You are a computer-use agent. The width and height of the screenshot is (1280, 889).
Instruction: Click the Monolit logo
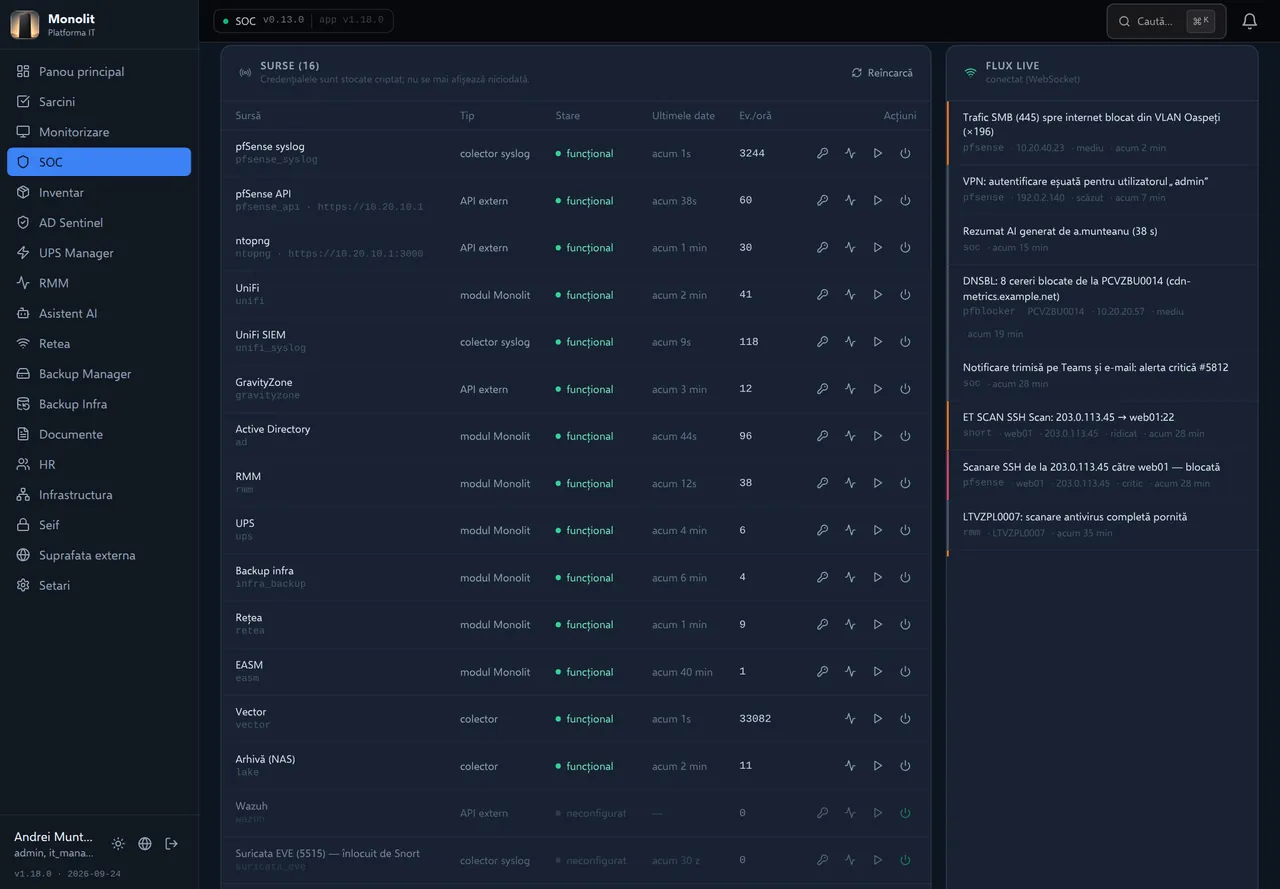coord(25,24)
